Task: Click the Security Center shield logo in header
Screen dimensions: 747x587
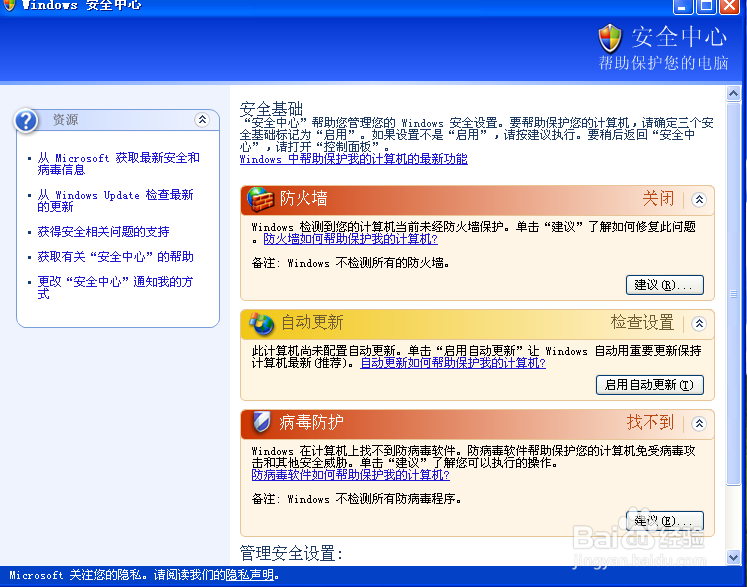Action: [x=610, y=38]
